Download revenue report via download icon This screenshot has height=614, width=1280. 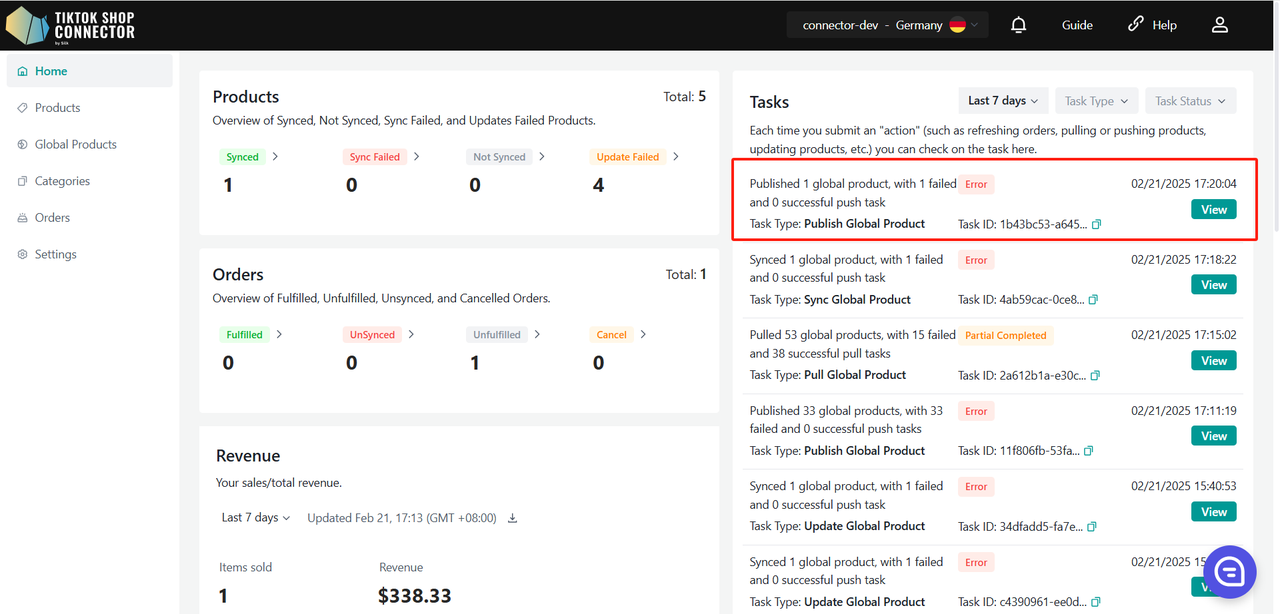point(513,518)
